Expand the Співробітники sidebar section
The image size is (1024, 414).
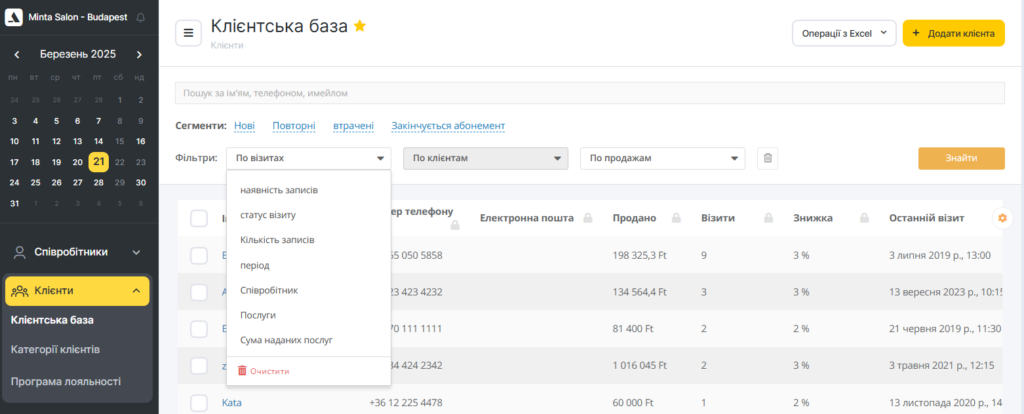pos(76,252)
